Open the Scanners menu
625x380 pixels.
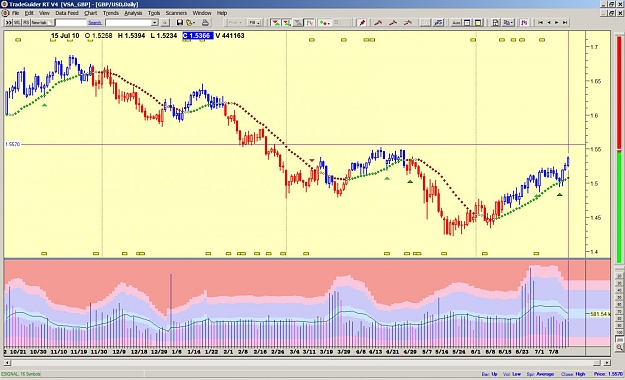(176, 13)
